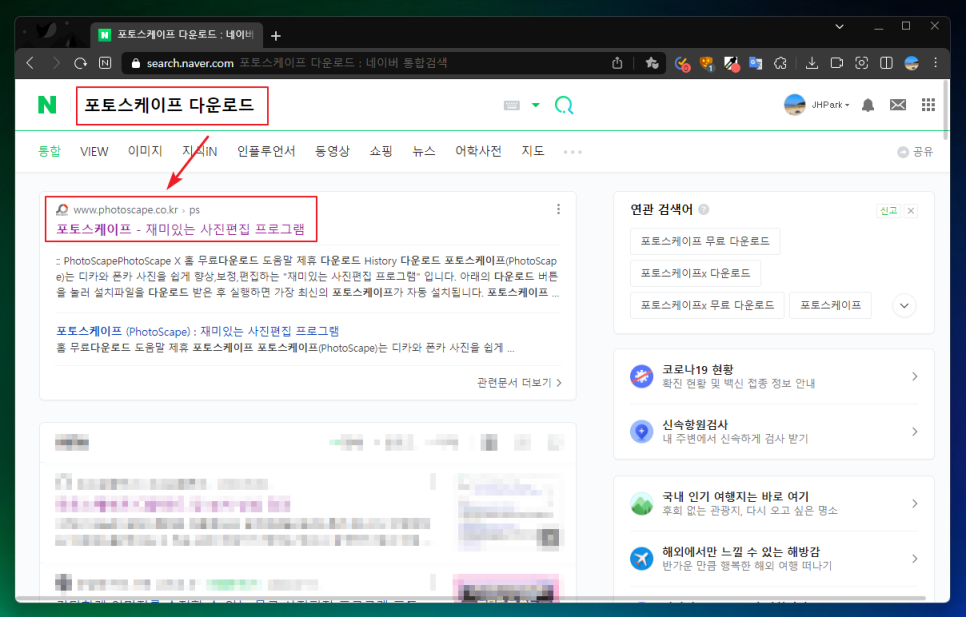The width and height of the screenshot is (966, 617).
Task: Open 포토스케이프 - 재미있는 사진편집 프로그램 link
Action: click(181, 229)
